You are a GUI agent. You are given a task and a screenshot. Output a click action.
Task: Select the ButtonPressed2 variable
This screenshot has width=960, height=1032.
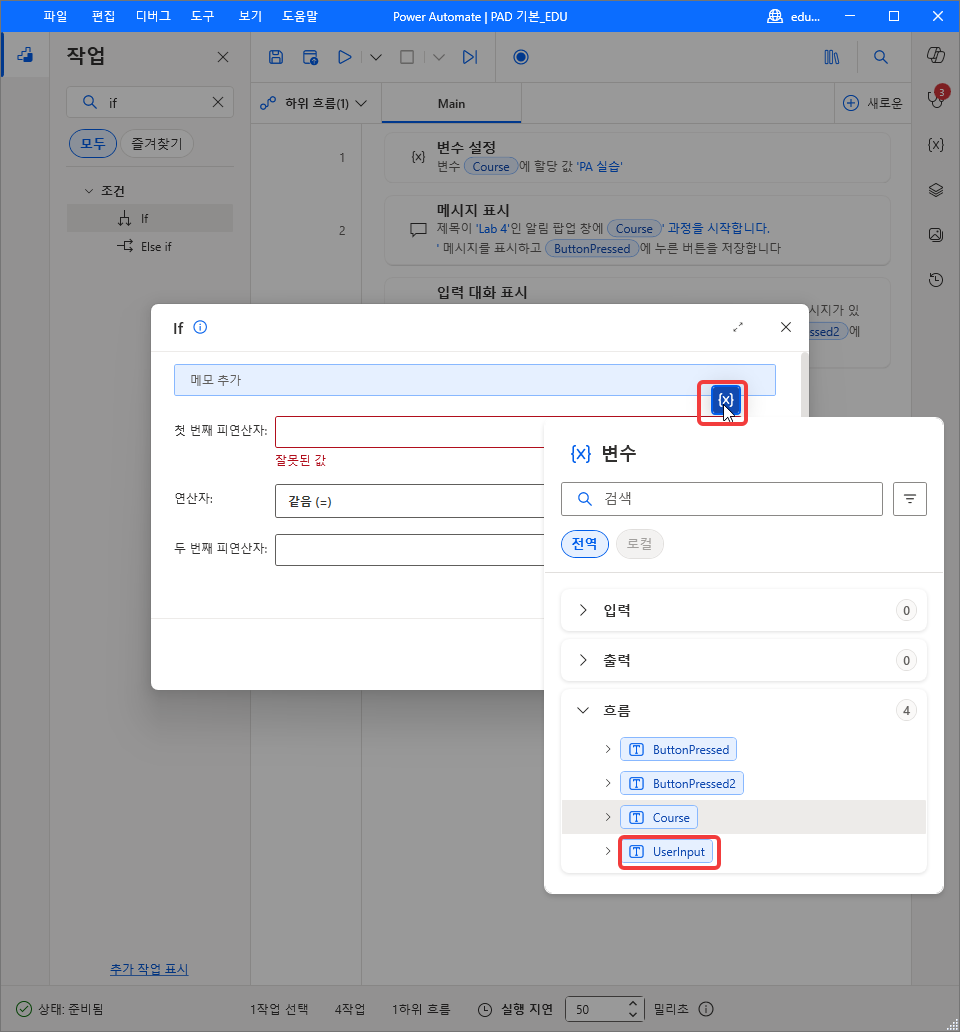point(682,783)
